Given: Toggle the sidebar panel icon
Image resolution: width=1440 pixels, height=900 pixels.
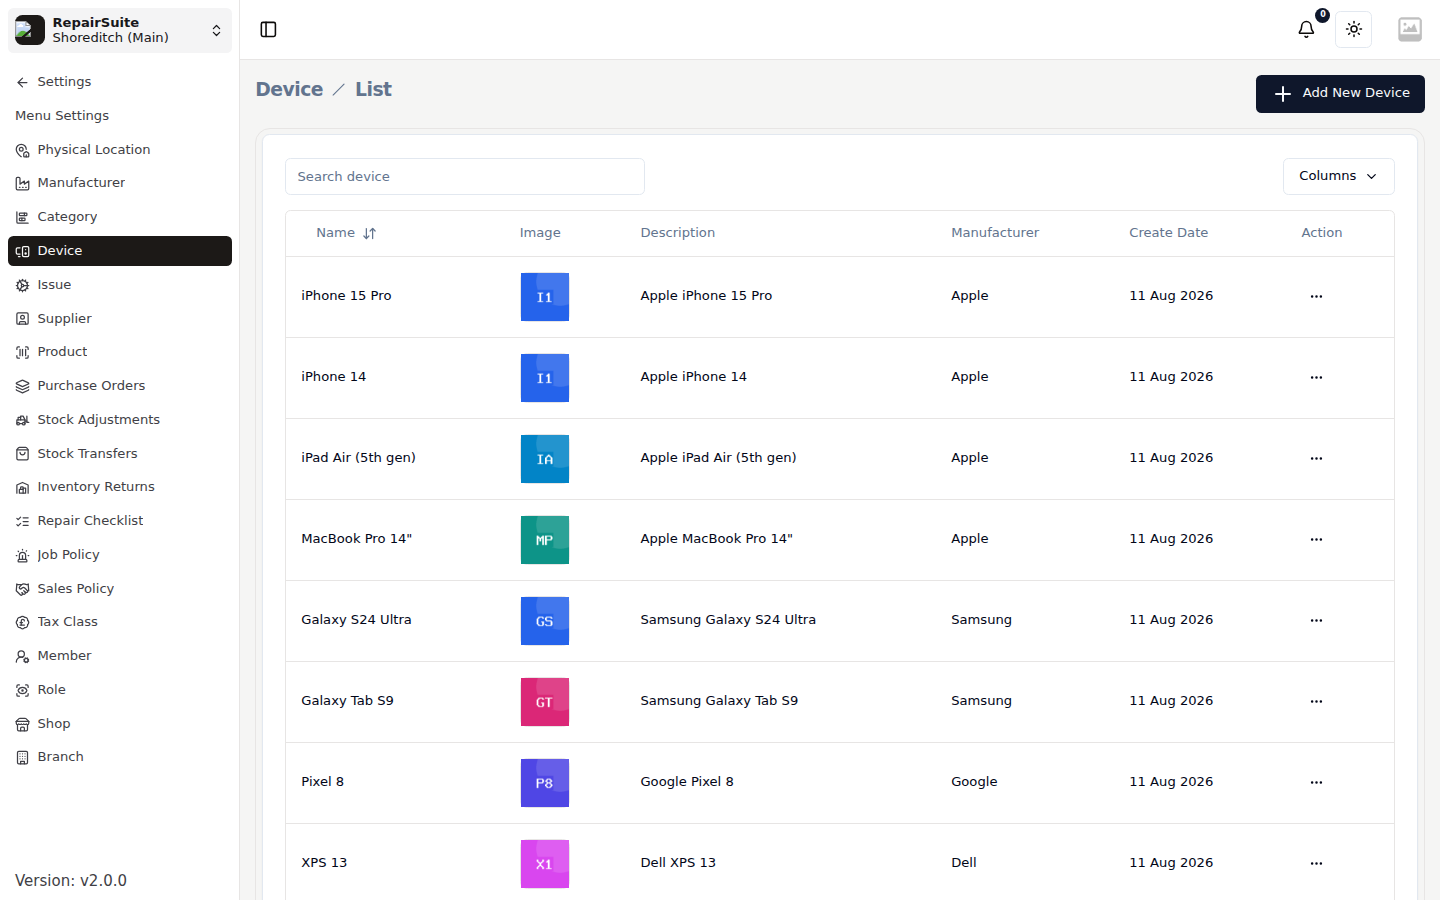Looking at the screenshot, I should point(268,30).
